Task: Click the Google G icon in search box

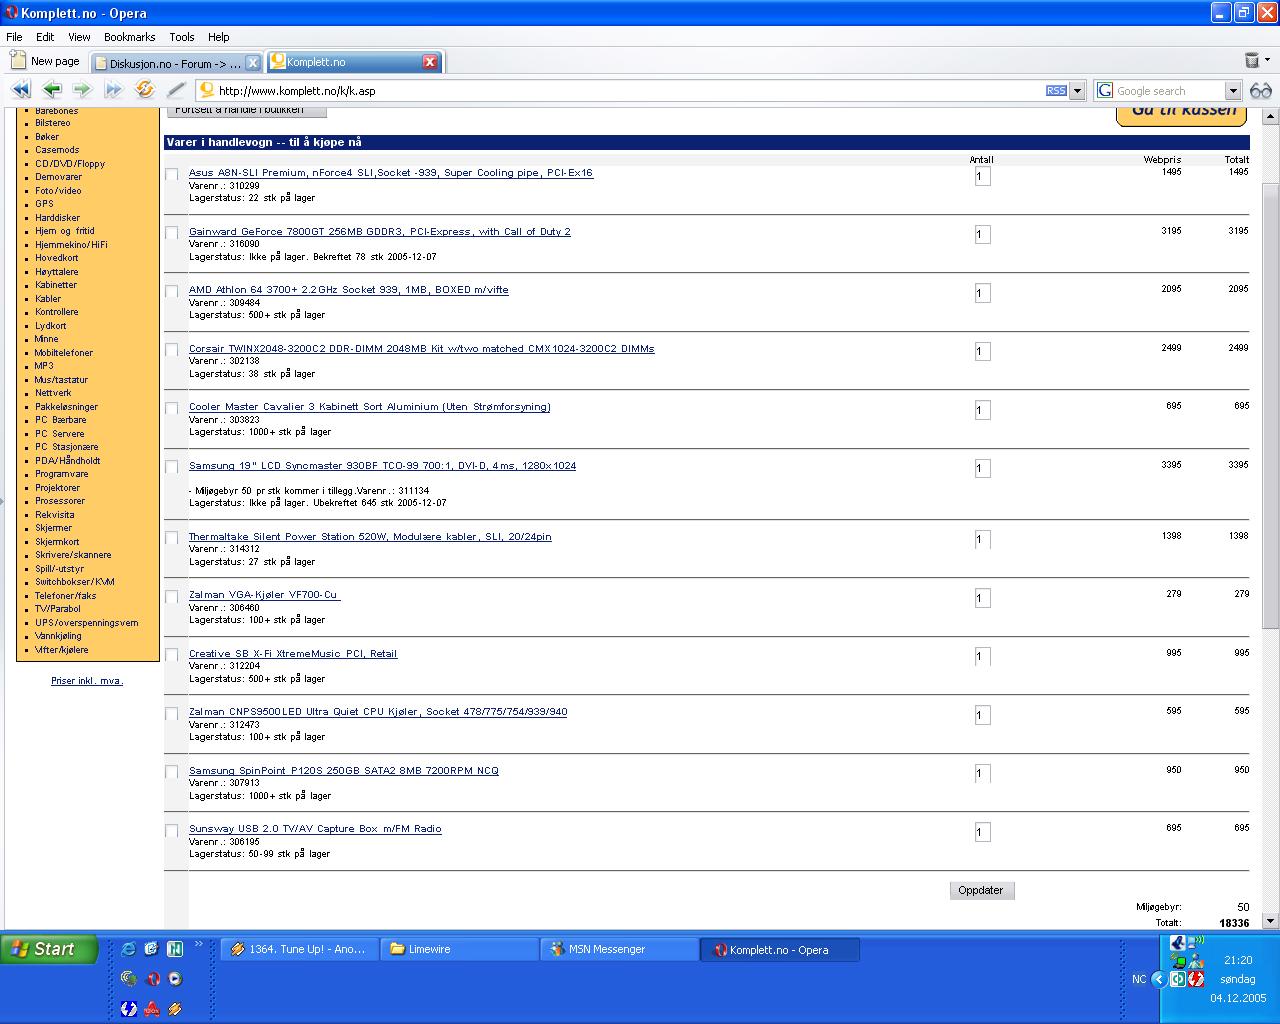Action: coord(1105,91)
